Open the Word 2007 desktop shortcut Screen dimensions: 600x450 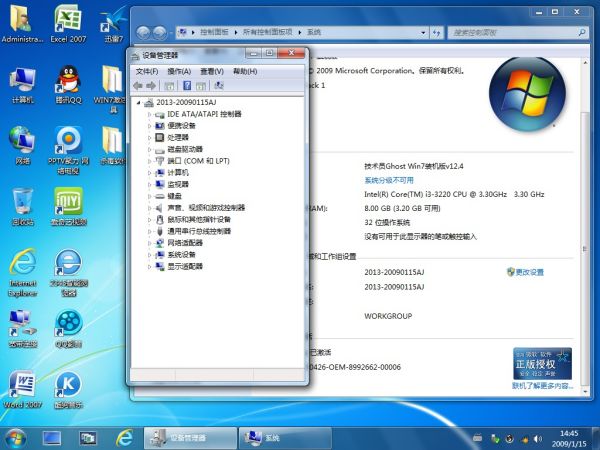pos(22,386)
